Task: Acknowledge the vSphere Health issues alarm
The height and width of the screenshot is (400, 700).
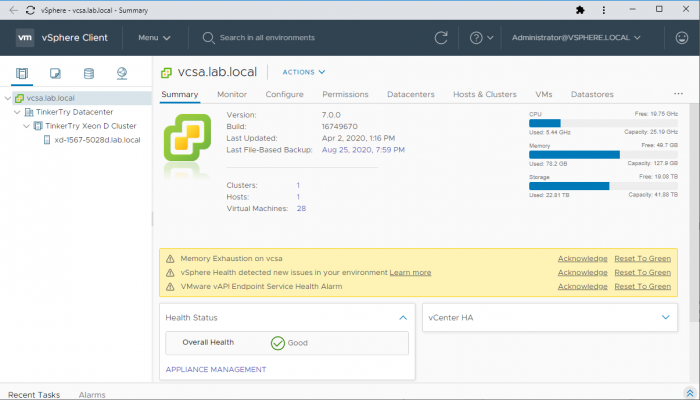Action: (x=583, y=272)
